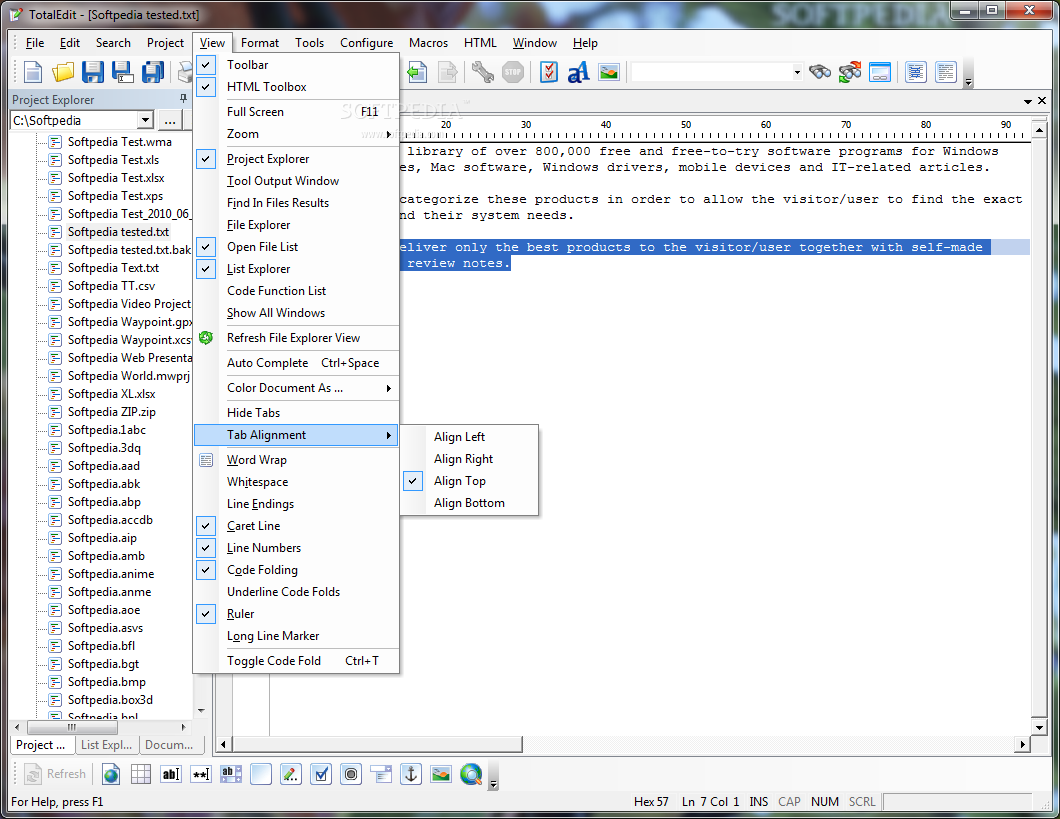Open the Macros menu

[x=428, y=43]
